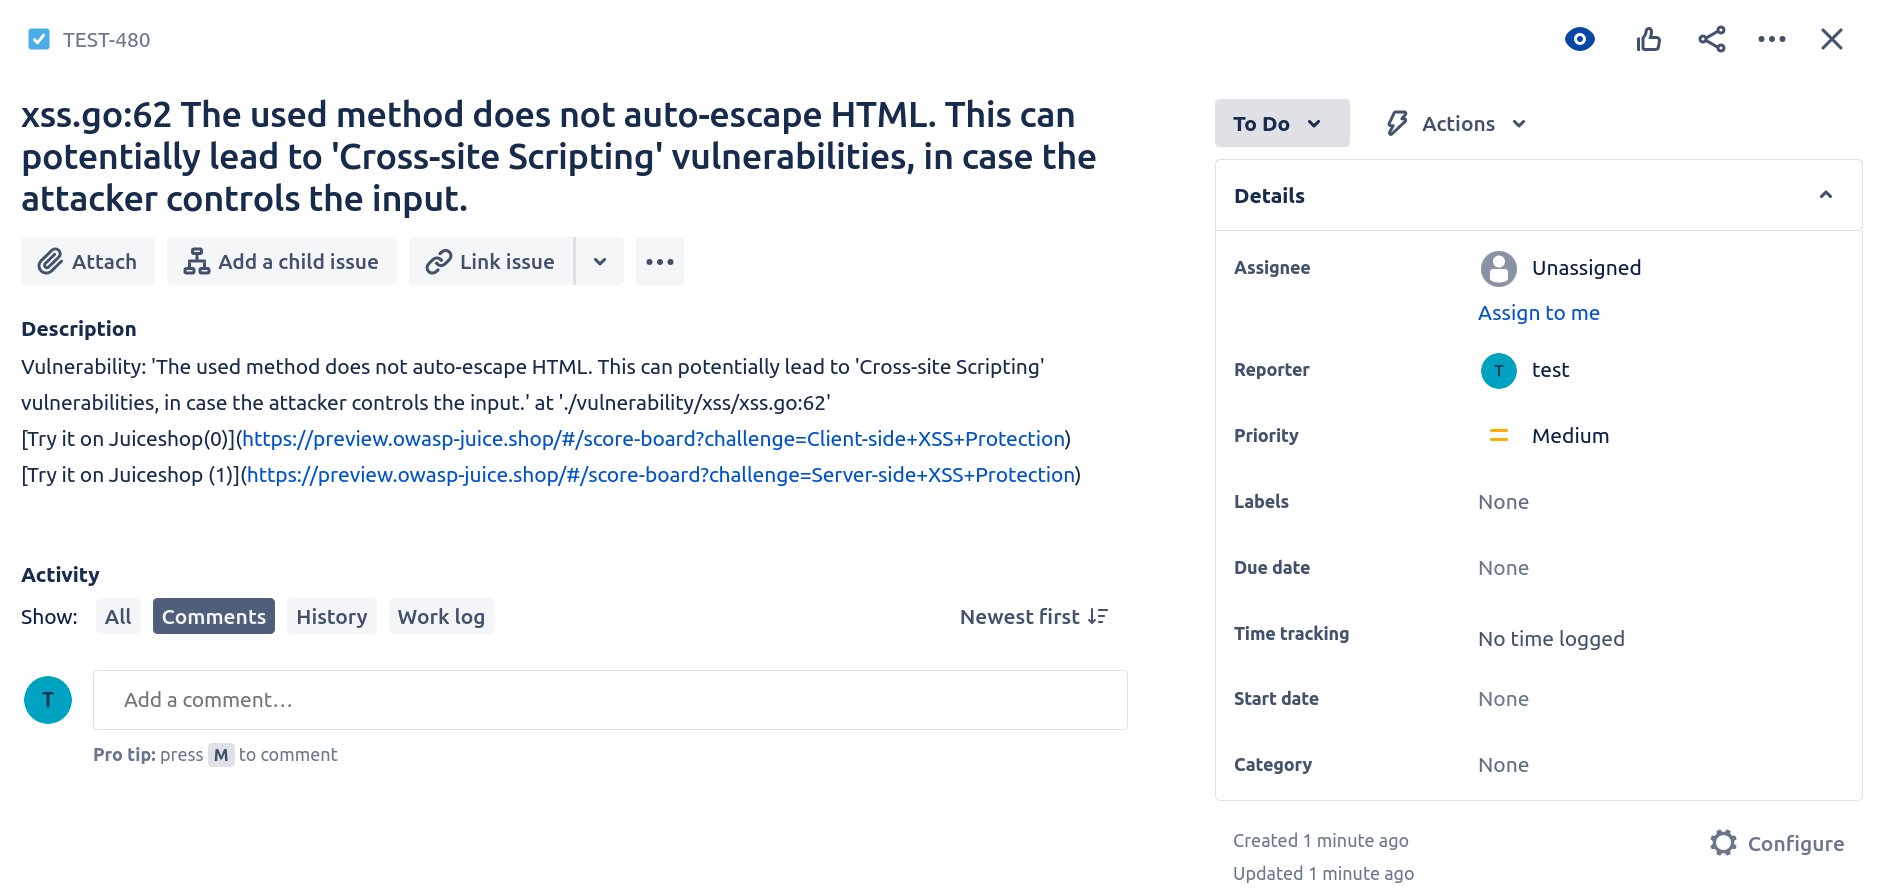Open the ellipsis menu beside Link issue
The width and height of the screenshot is (1882, 896).
click(659, 262)
